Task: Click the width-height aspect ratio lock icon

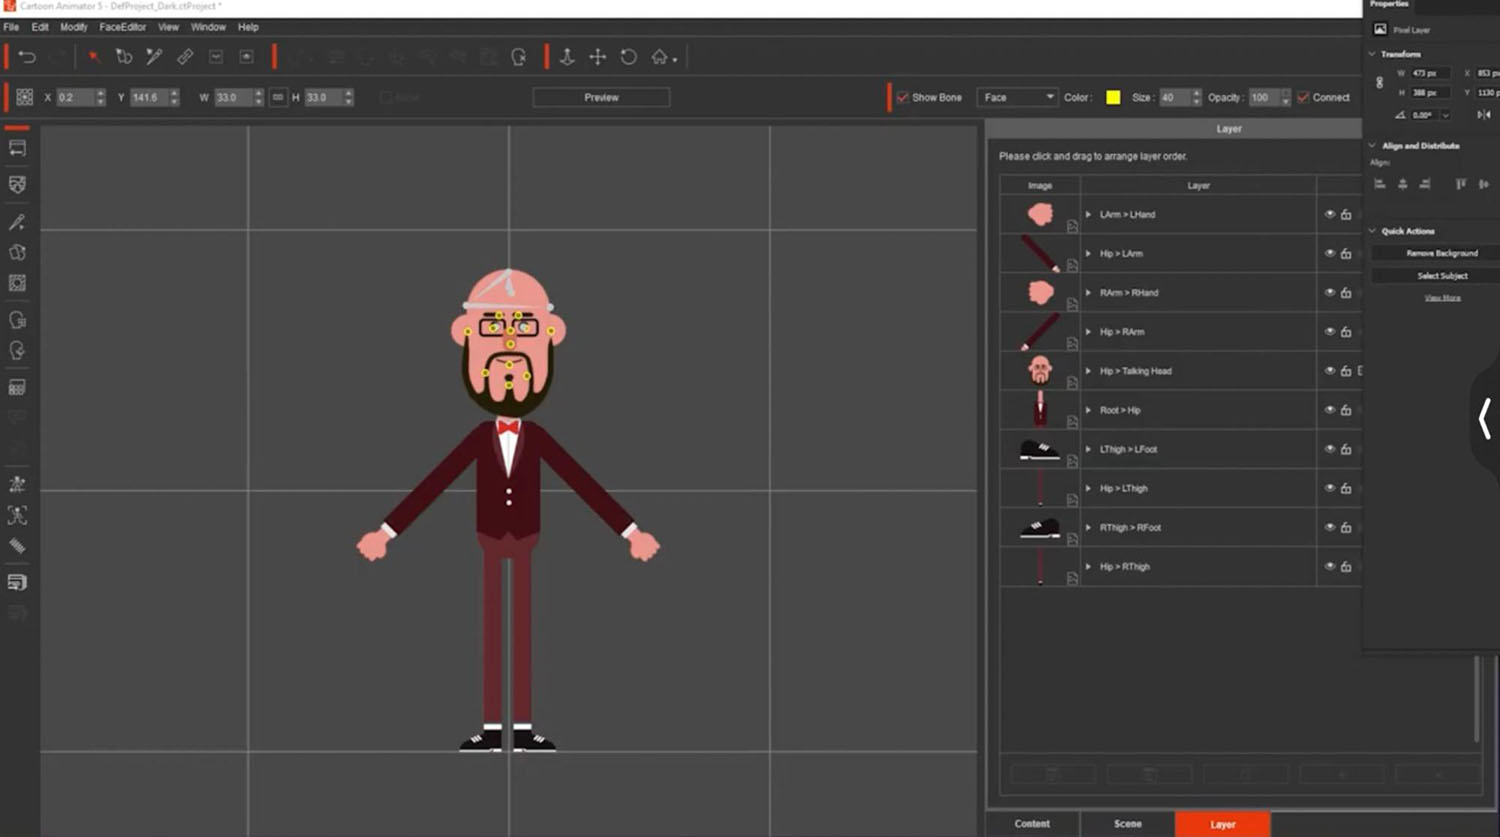Action: (278, 97)
